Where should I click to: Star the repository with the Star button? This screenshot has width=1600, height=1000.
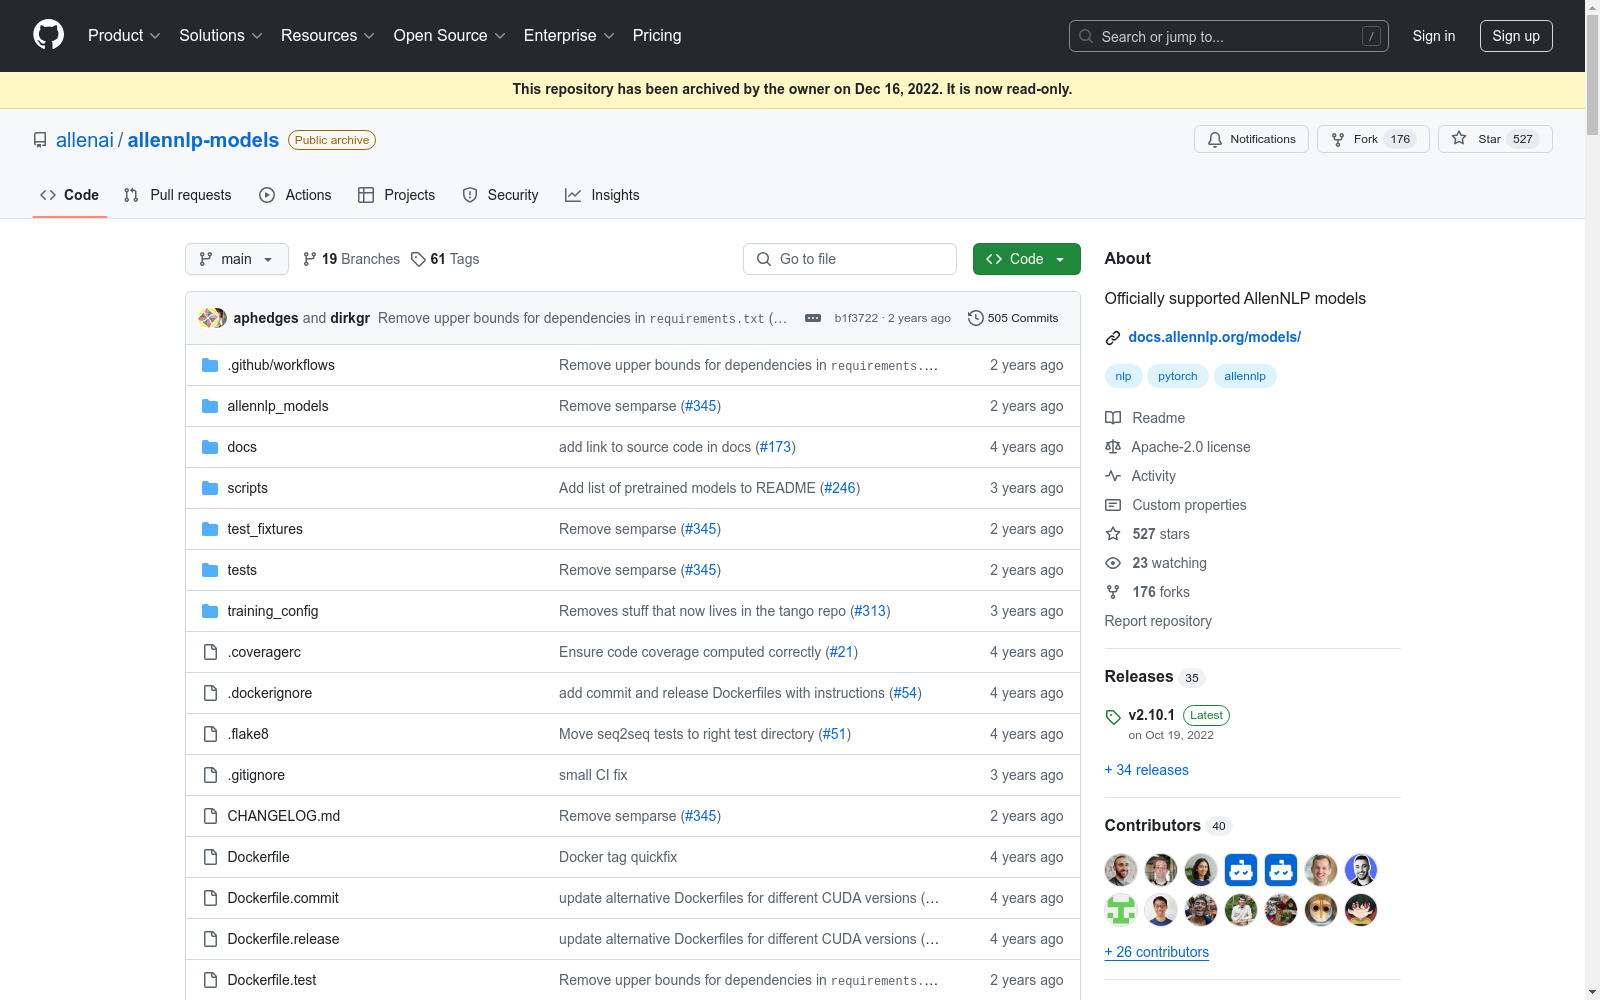pyautogui.click(x=1495, y=139)
